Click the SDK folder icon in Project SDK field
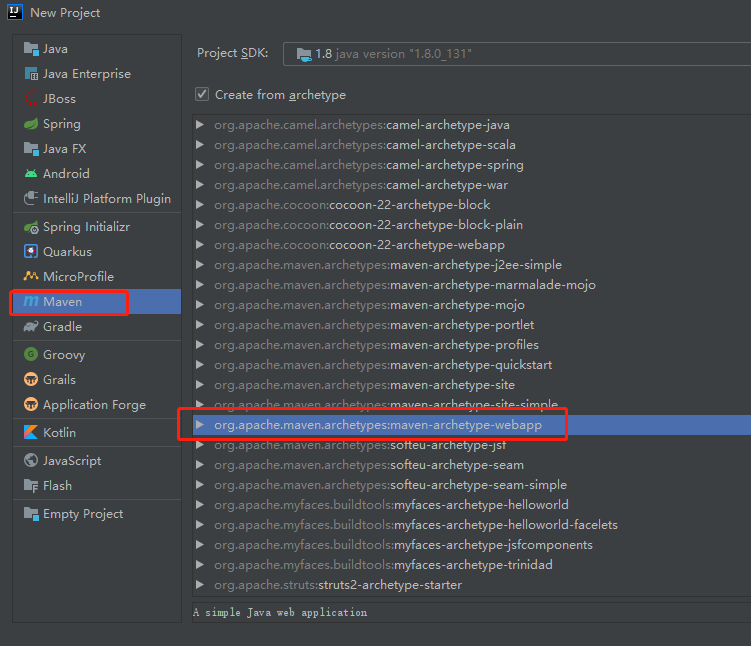 [304, 54]
